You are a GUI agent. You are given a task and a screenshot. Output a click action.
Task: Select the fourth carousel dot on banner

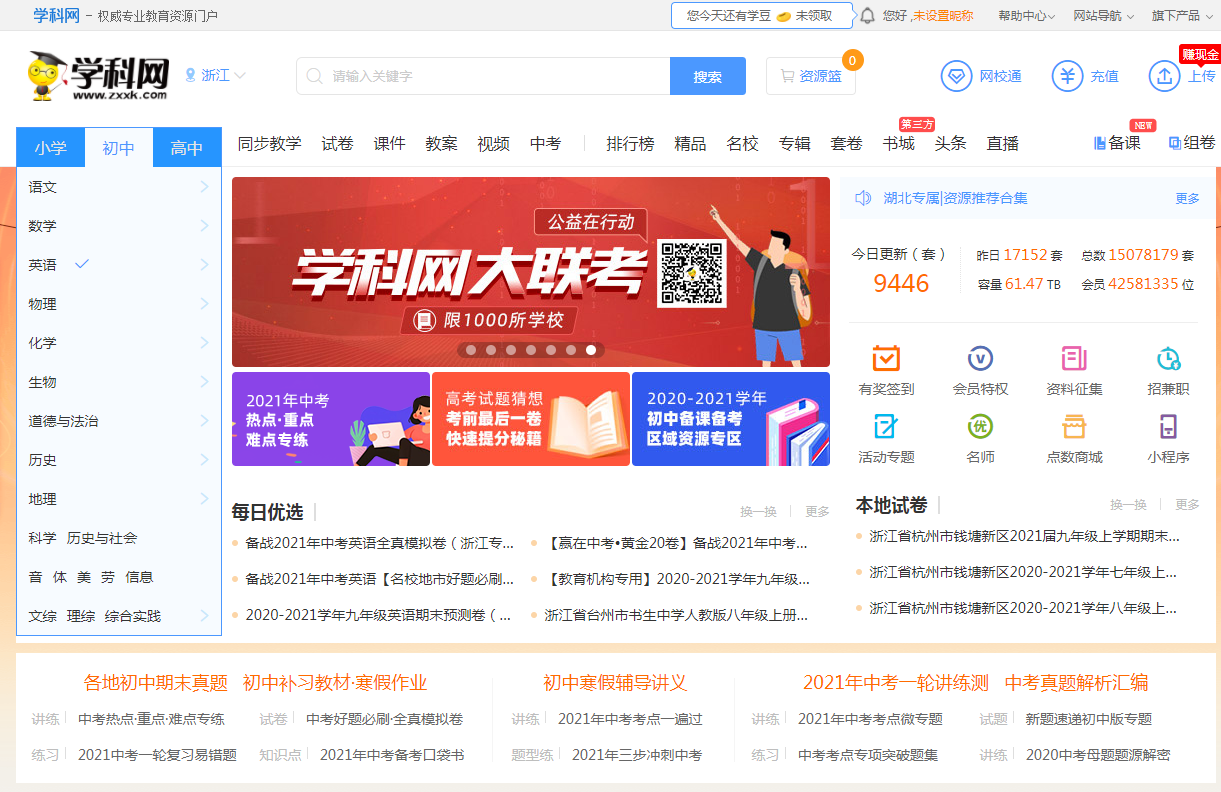pos(531,350)
